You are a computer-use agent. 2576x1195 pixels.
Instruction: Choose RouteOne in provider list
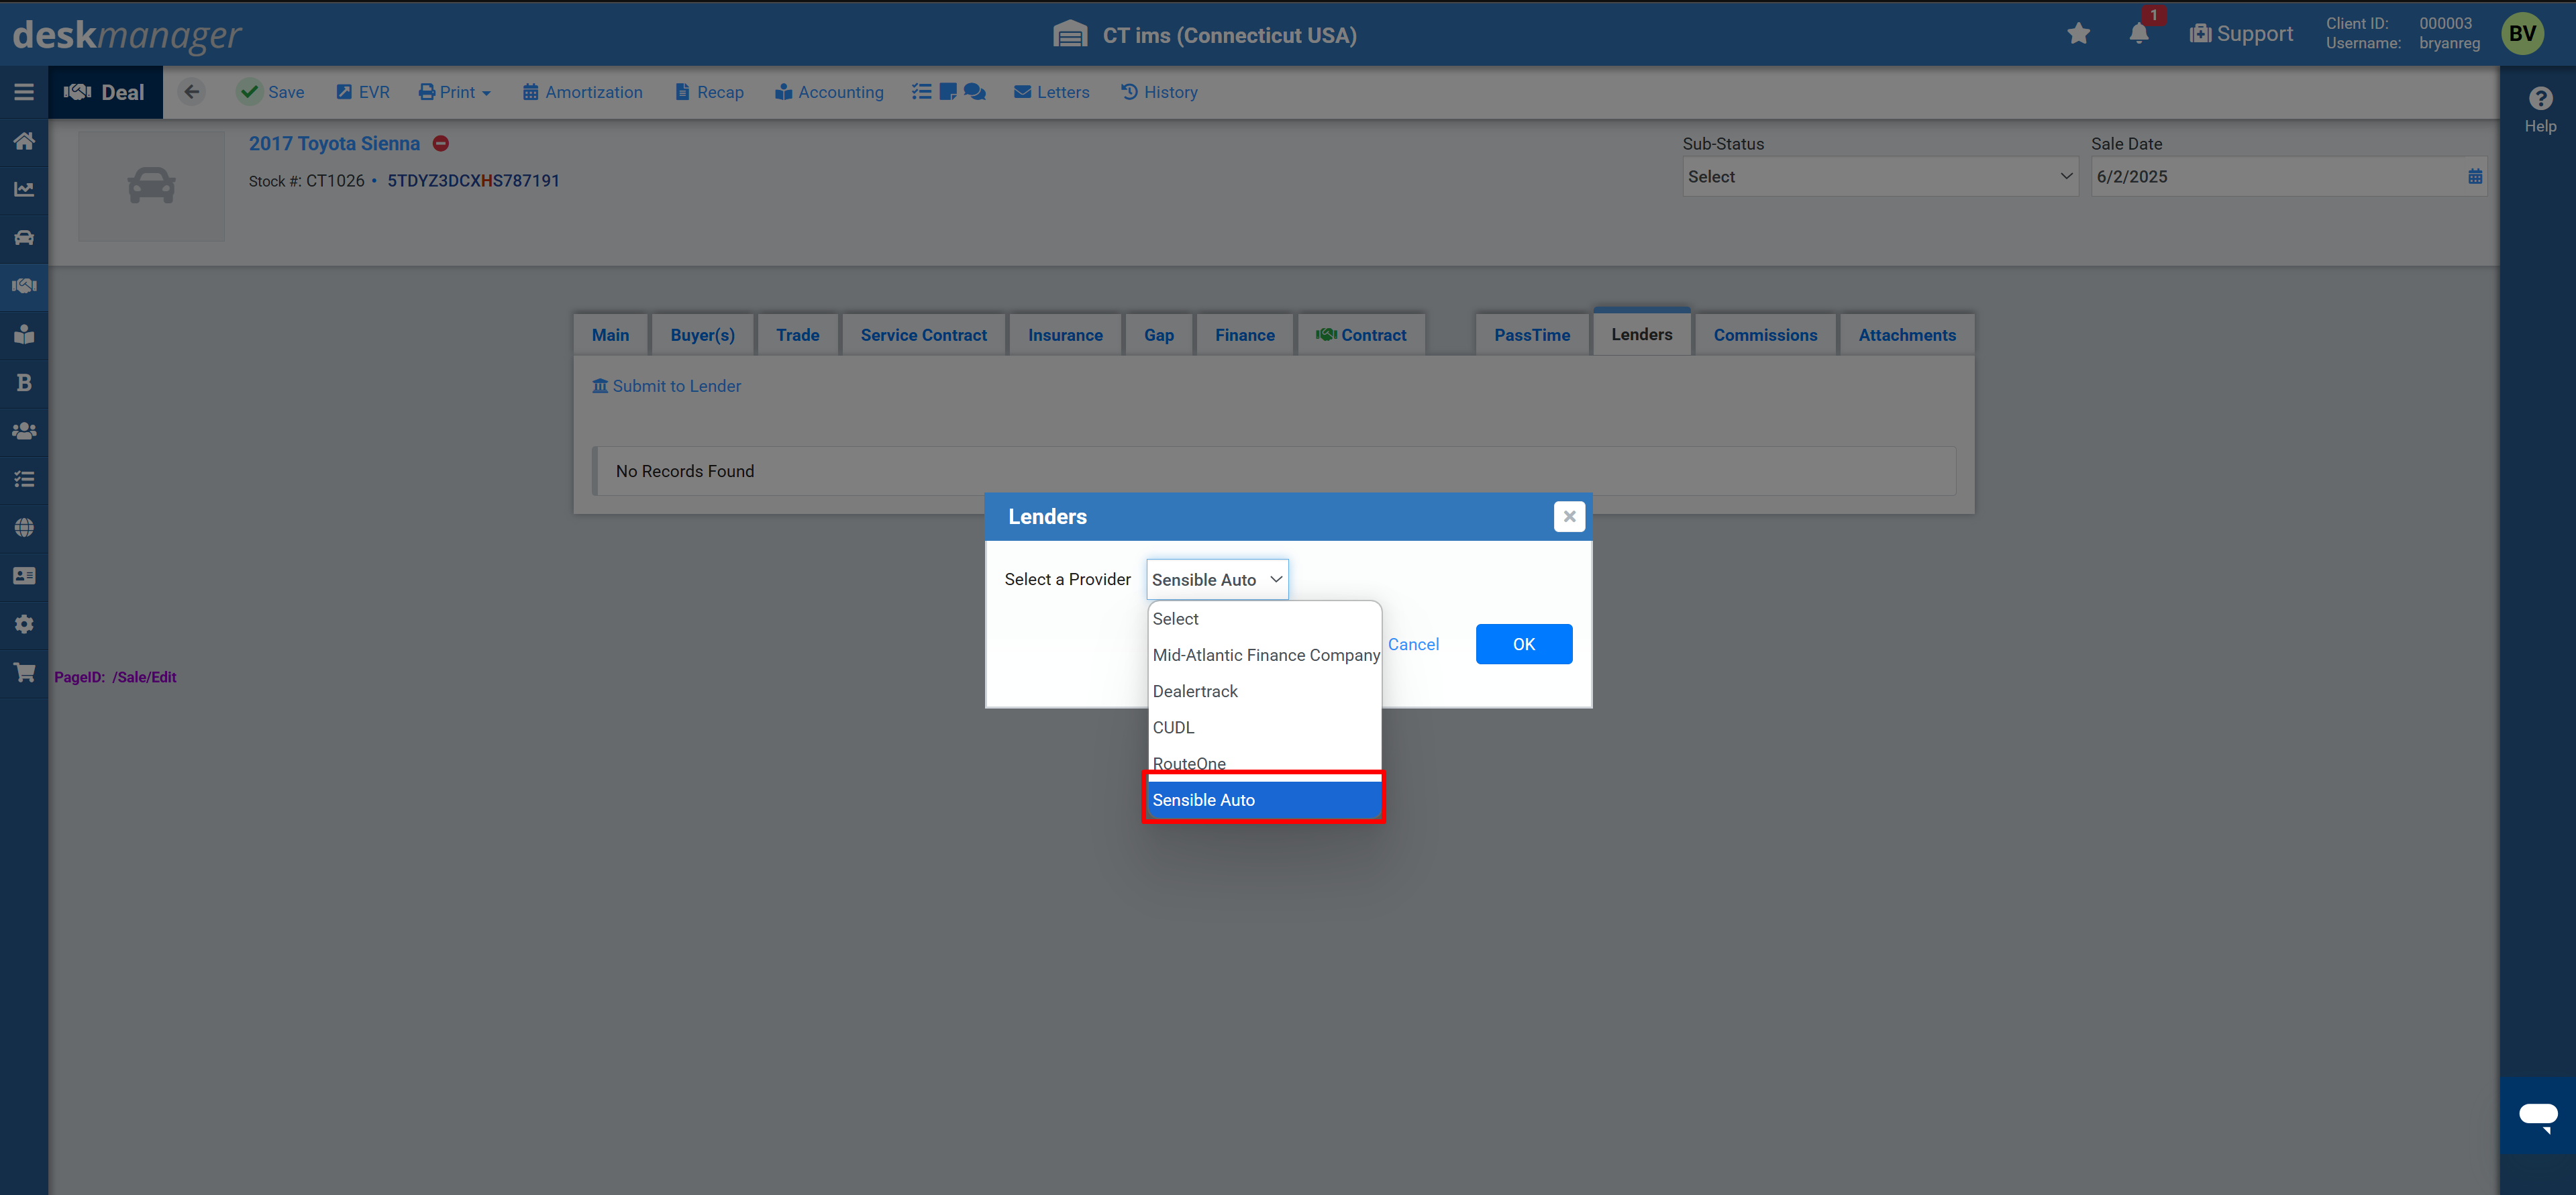click(1265, 763)
